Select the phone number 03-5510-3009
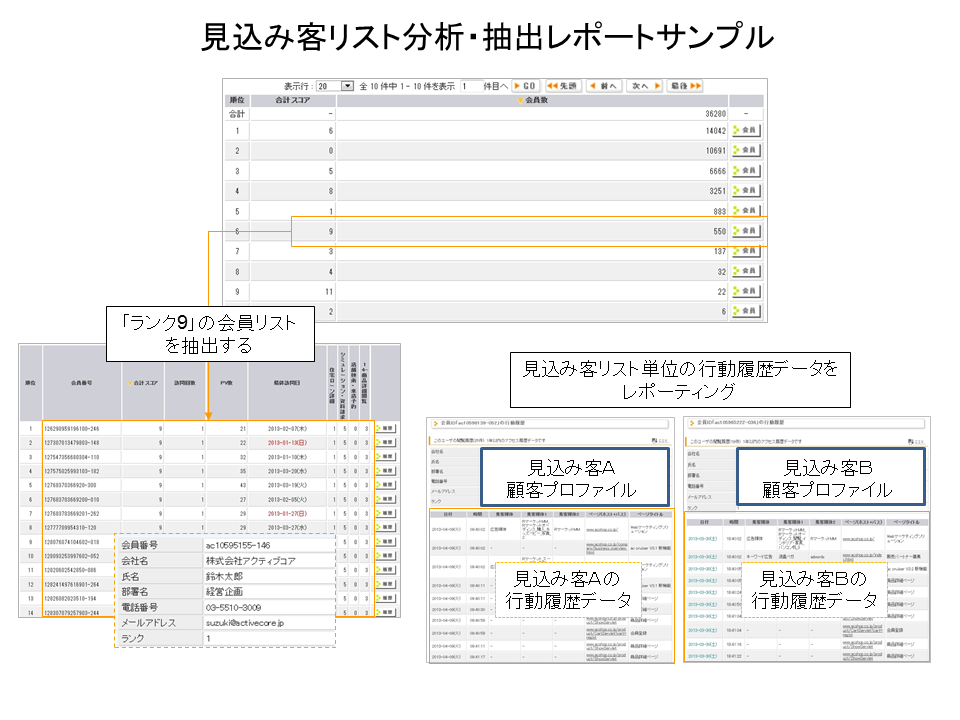960x720 pixels. 233,607
